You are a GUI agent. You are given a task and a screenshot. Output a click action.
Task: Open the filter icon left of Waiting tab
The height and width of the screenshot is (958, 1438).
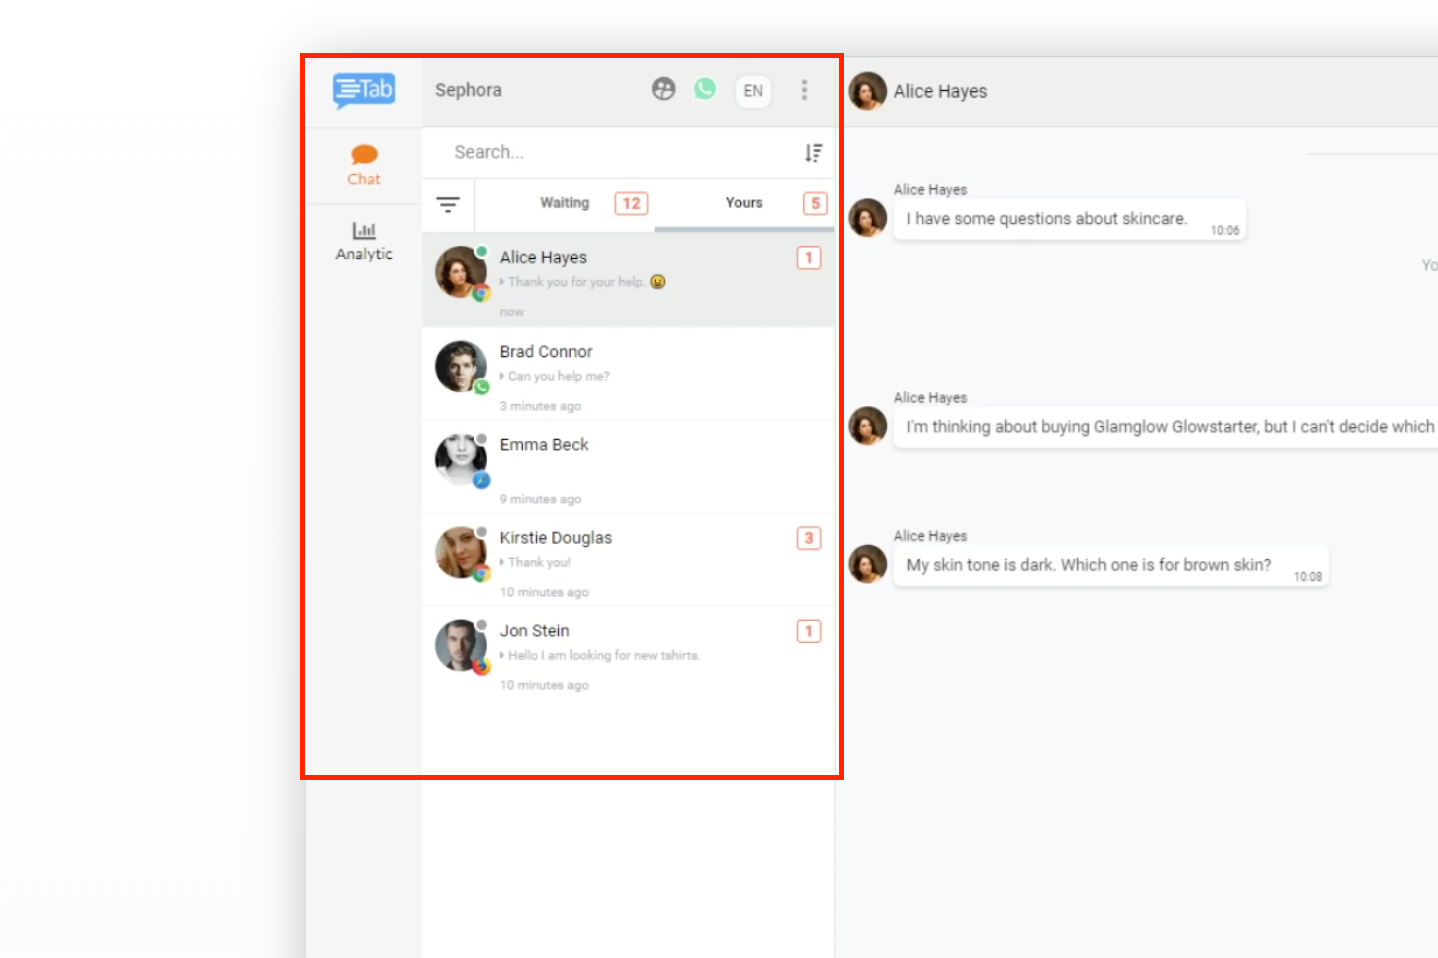(448, 204)
